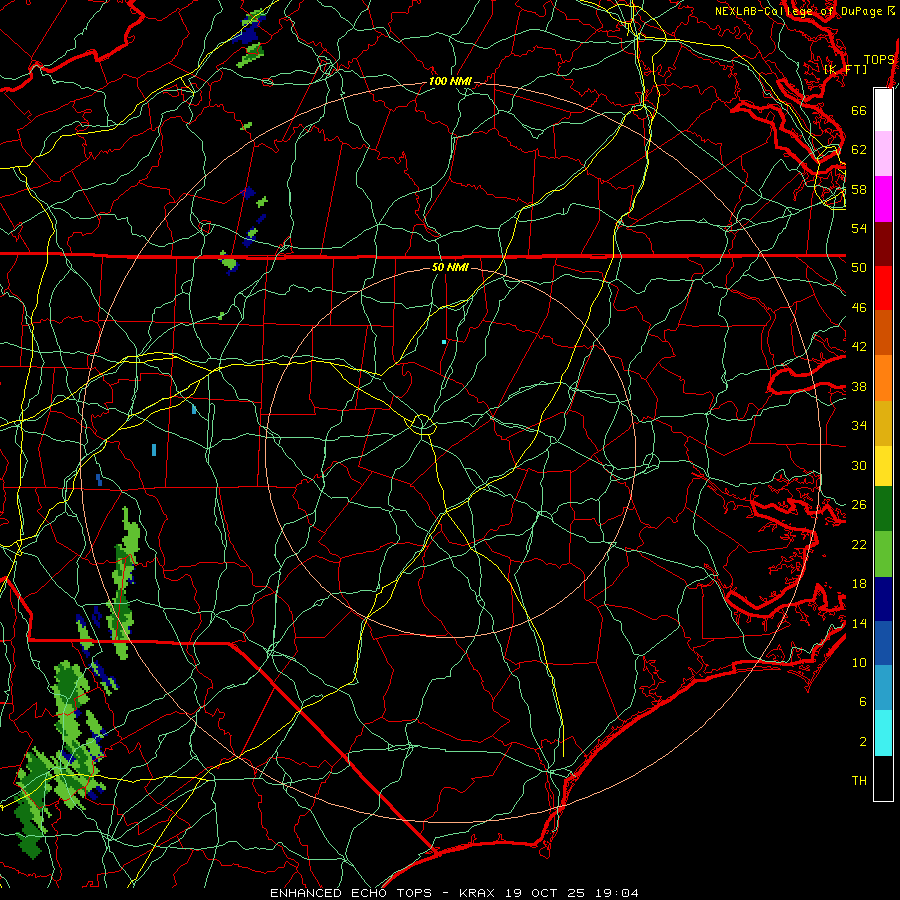The image size is (900, 900).
Task: Click the "19:04" time stamp
Action: pos(615,893)
